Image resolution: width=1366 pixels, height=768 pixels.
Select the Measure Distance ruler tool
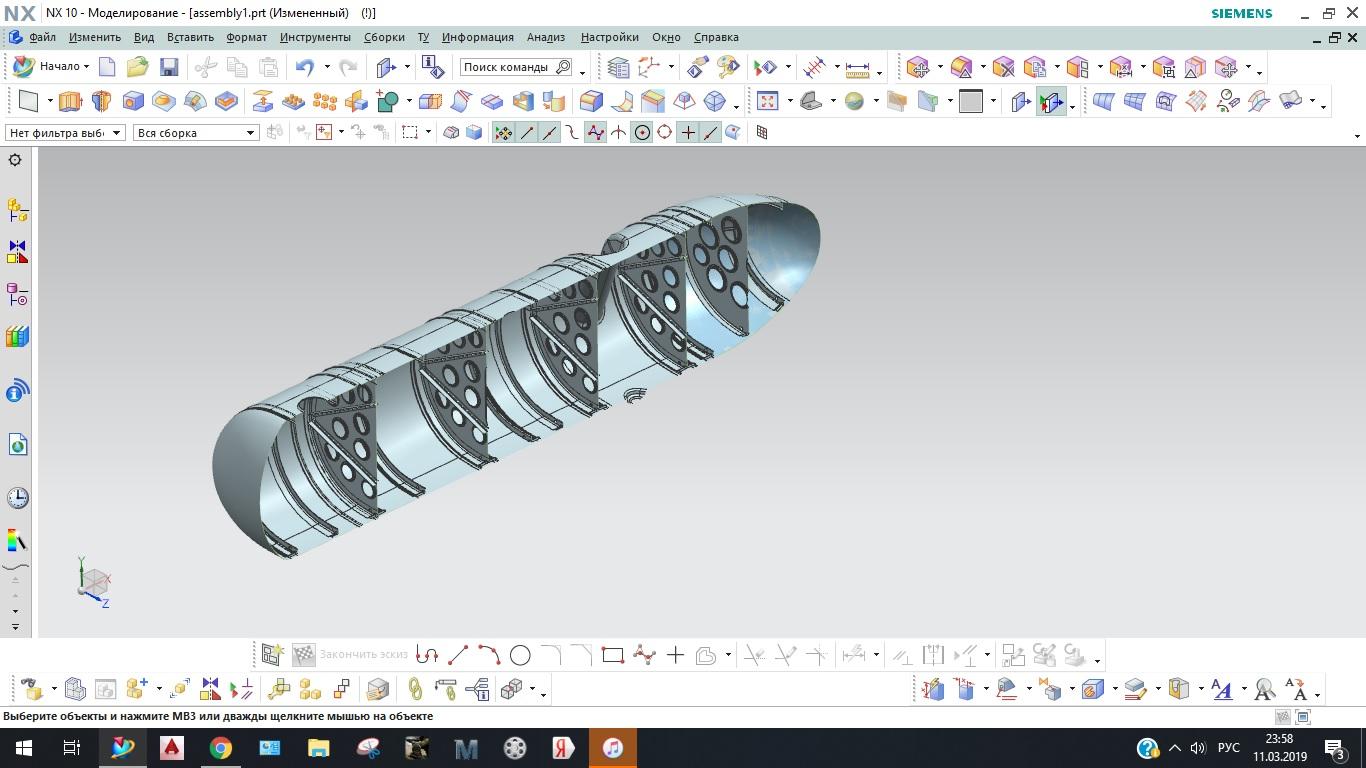pos(857,68)
